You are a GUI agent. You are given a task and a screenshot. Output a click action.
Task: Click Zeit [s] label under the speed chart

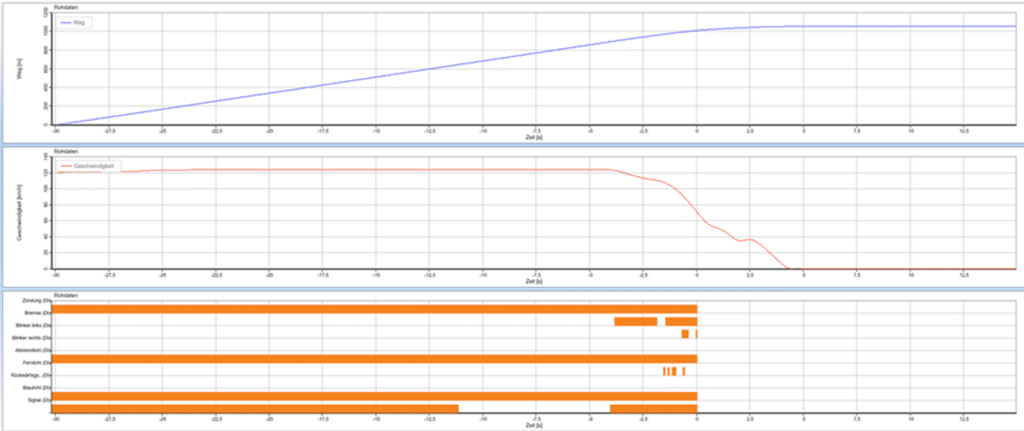pos(537,281)
